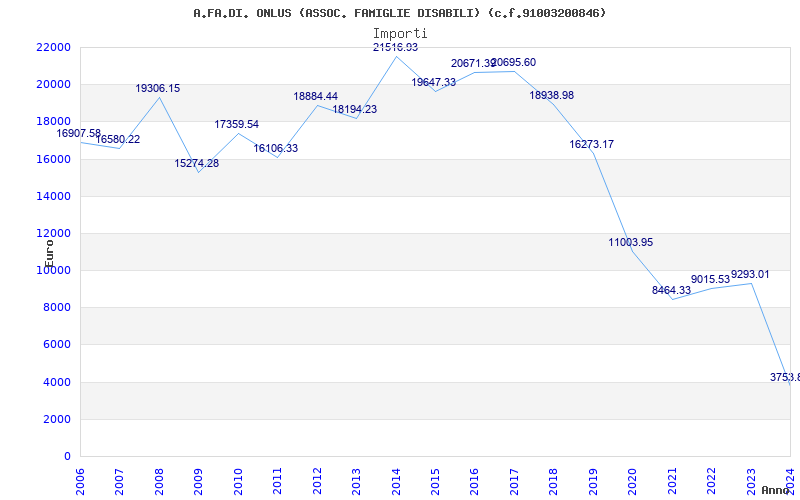Click the 2014 year label
The width and height of the screenshot is (800, 500).
[x=396, y=481]
